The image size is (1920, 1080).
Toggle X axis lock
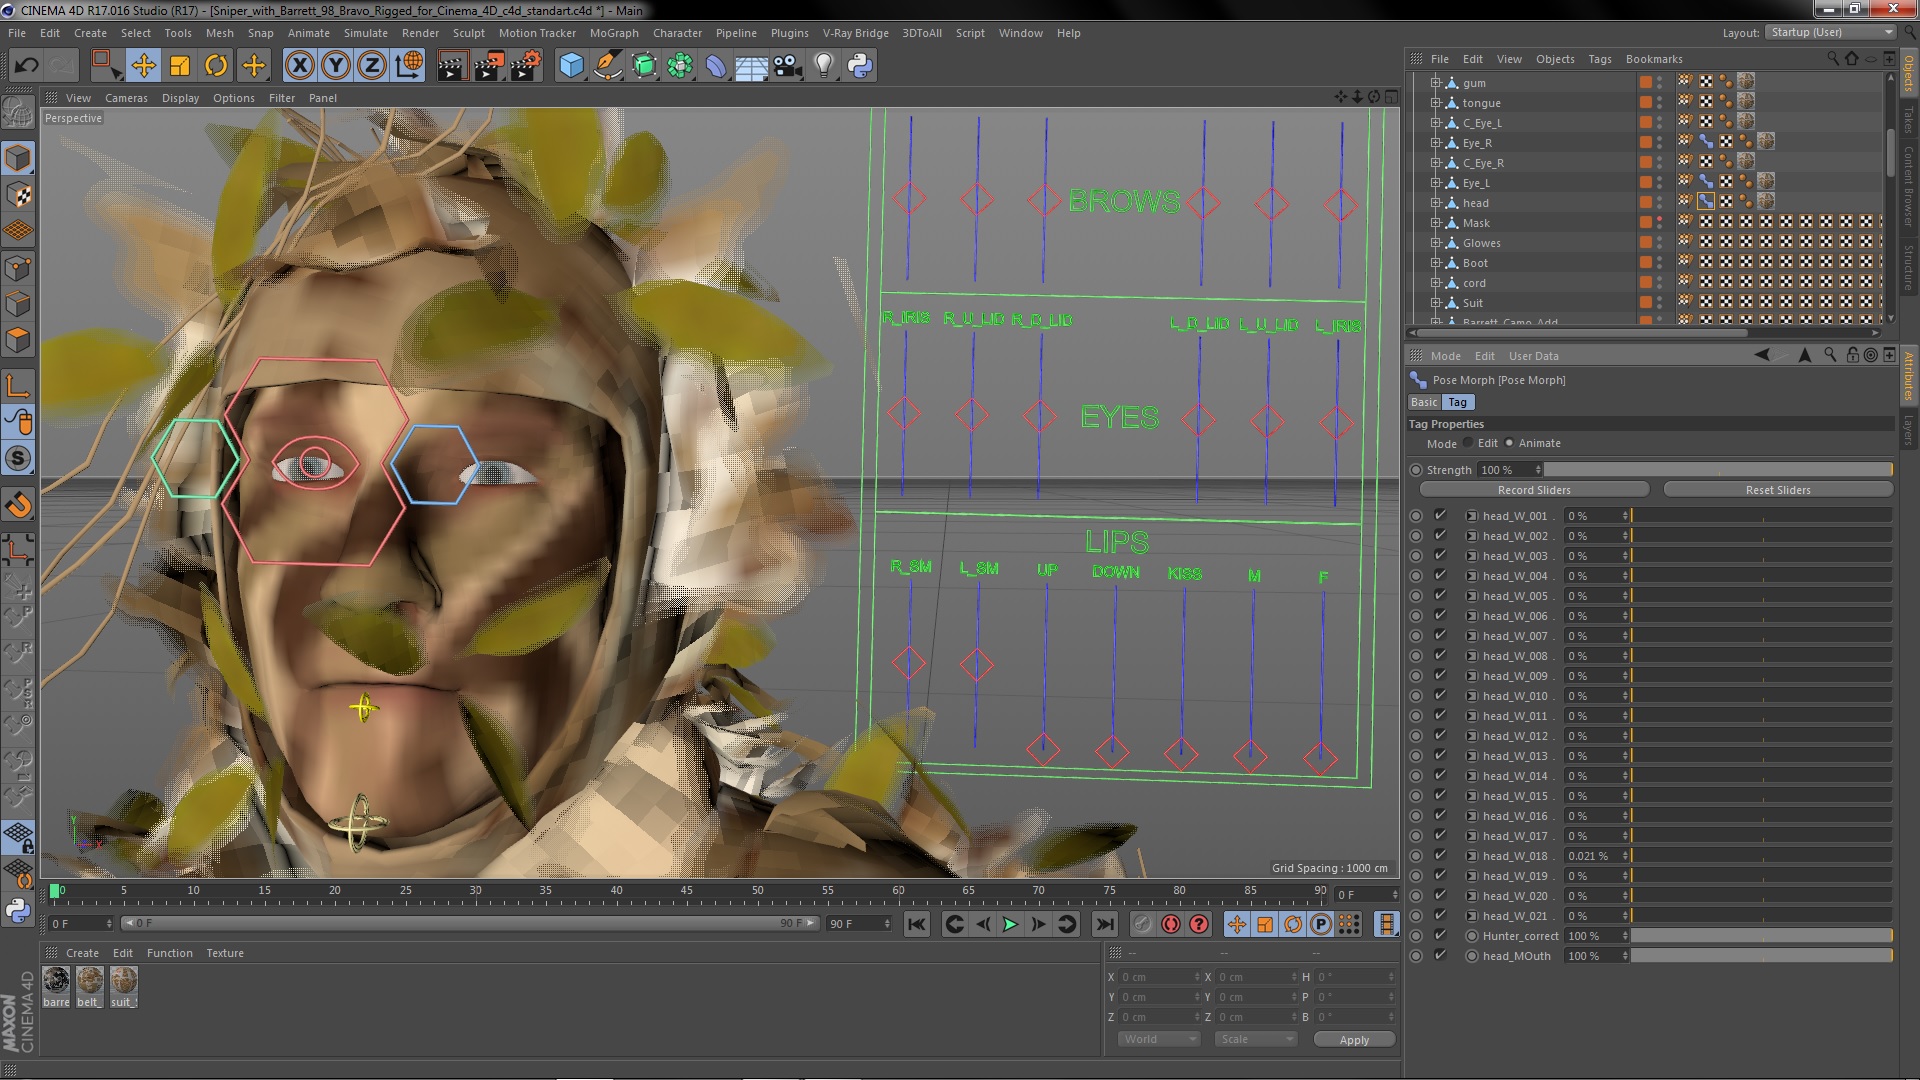click(299, 66)
